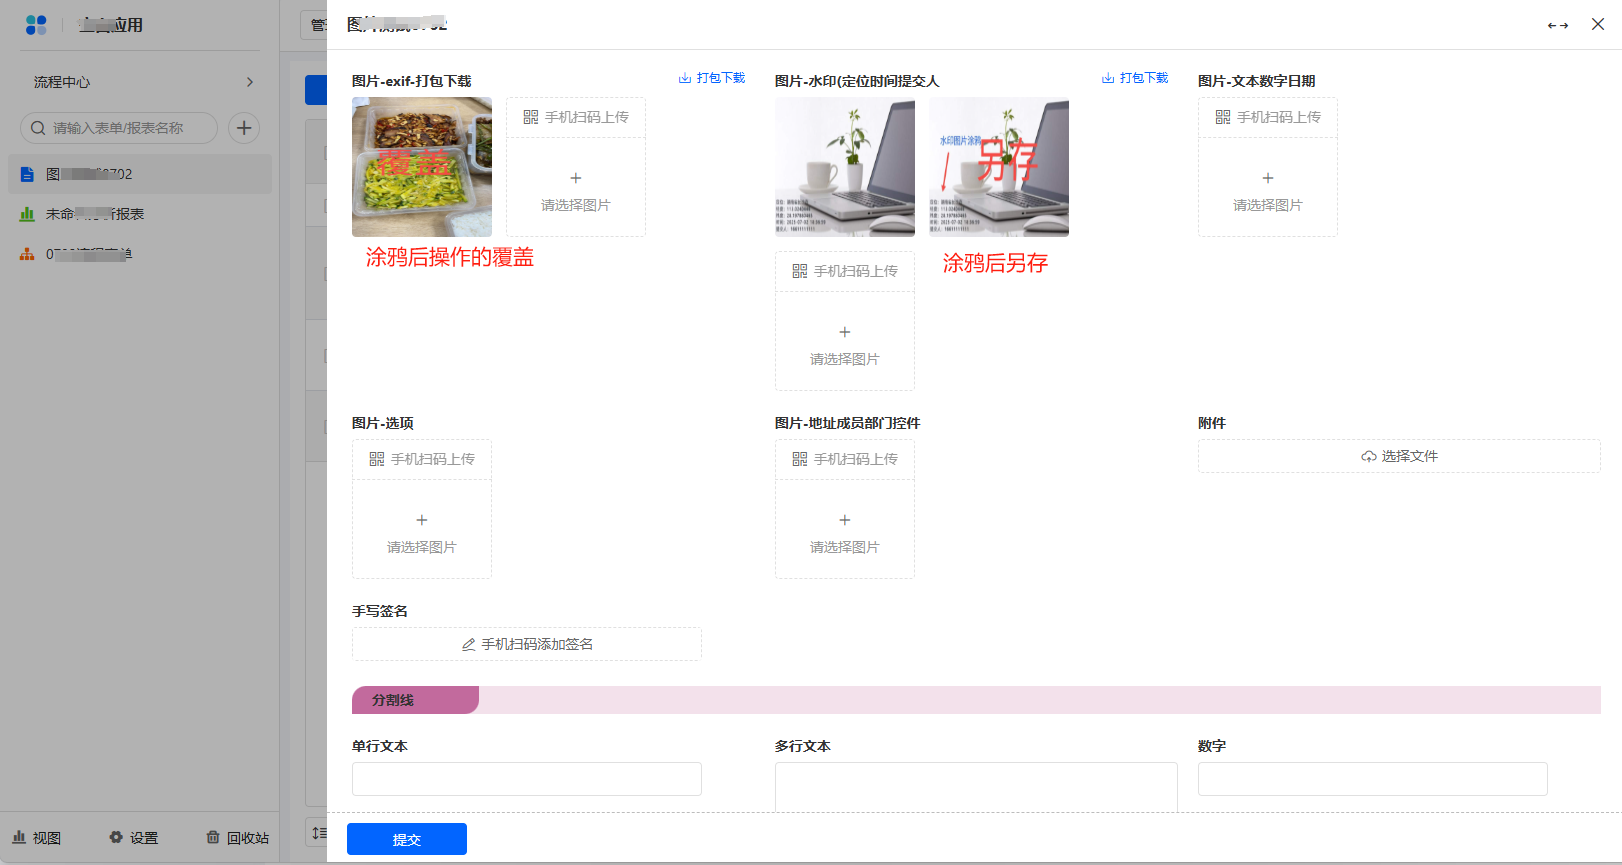Click the QR scan upload in 图片-文本数字日期

(x=1267, y=117)
